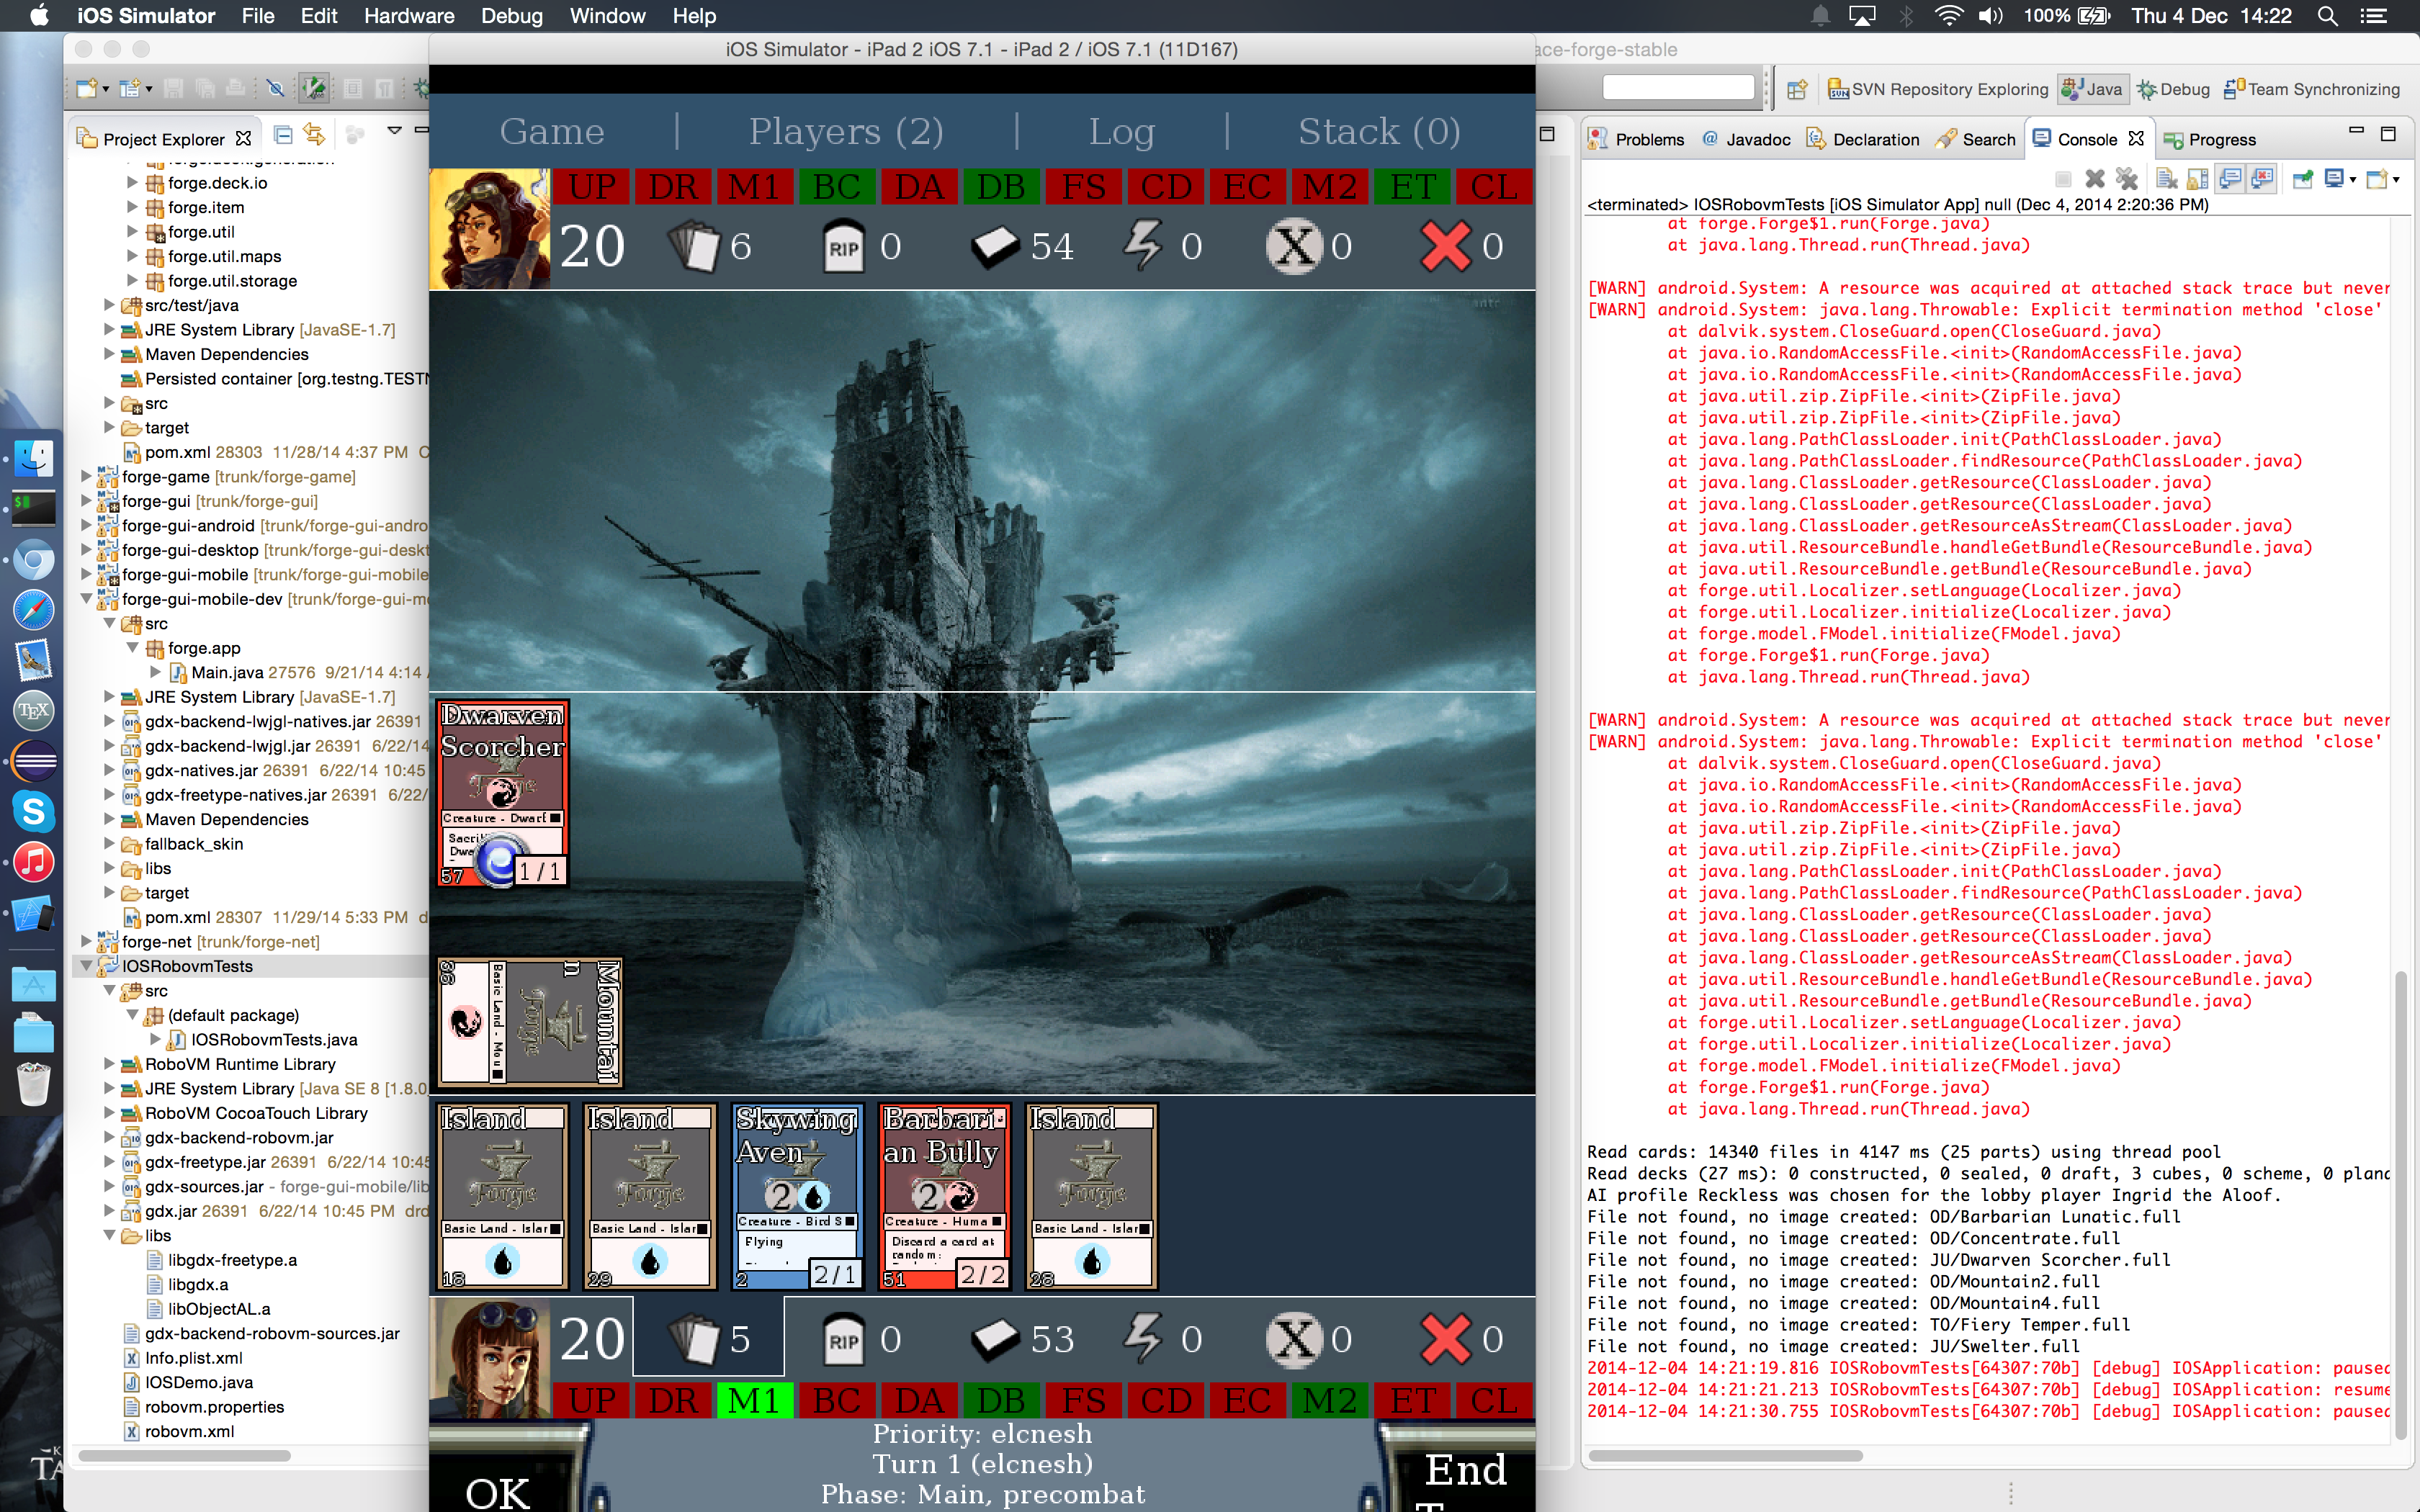The width and height of the screenshot is (2420, 1512).
Task: Open Safari compass icon in the Dock
Action: 33,609
